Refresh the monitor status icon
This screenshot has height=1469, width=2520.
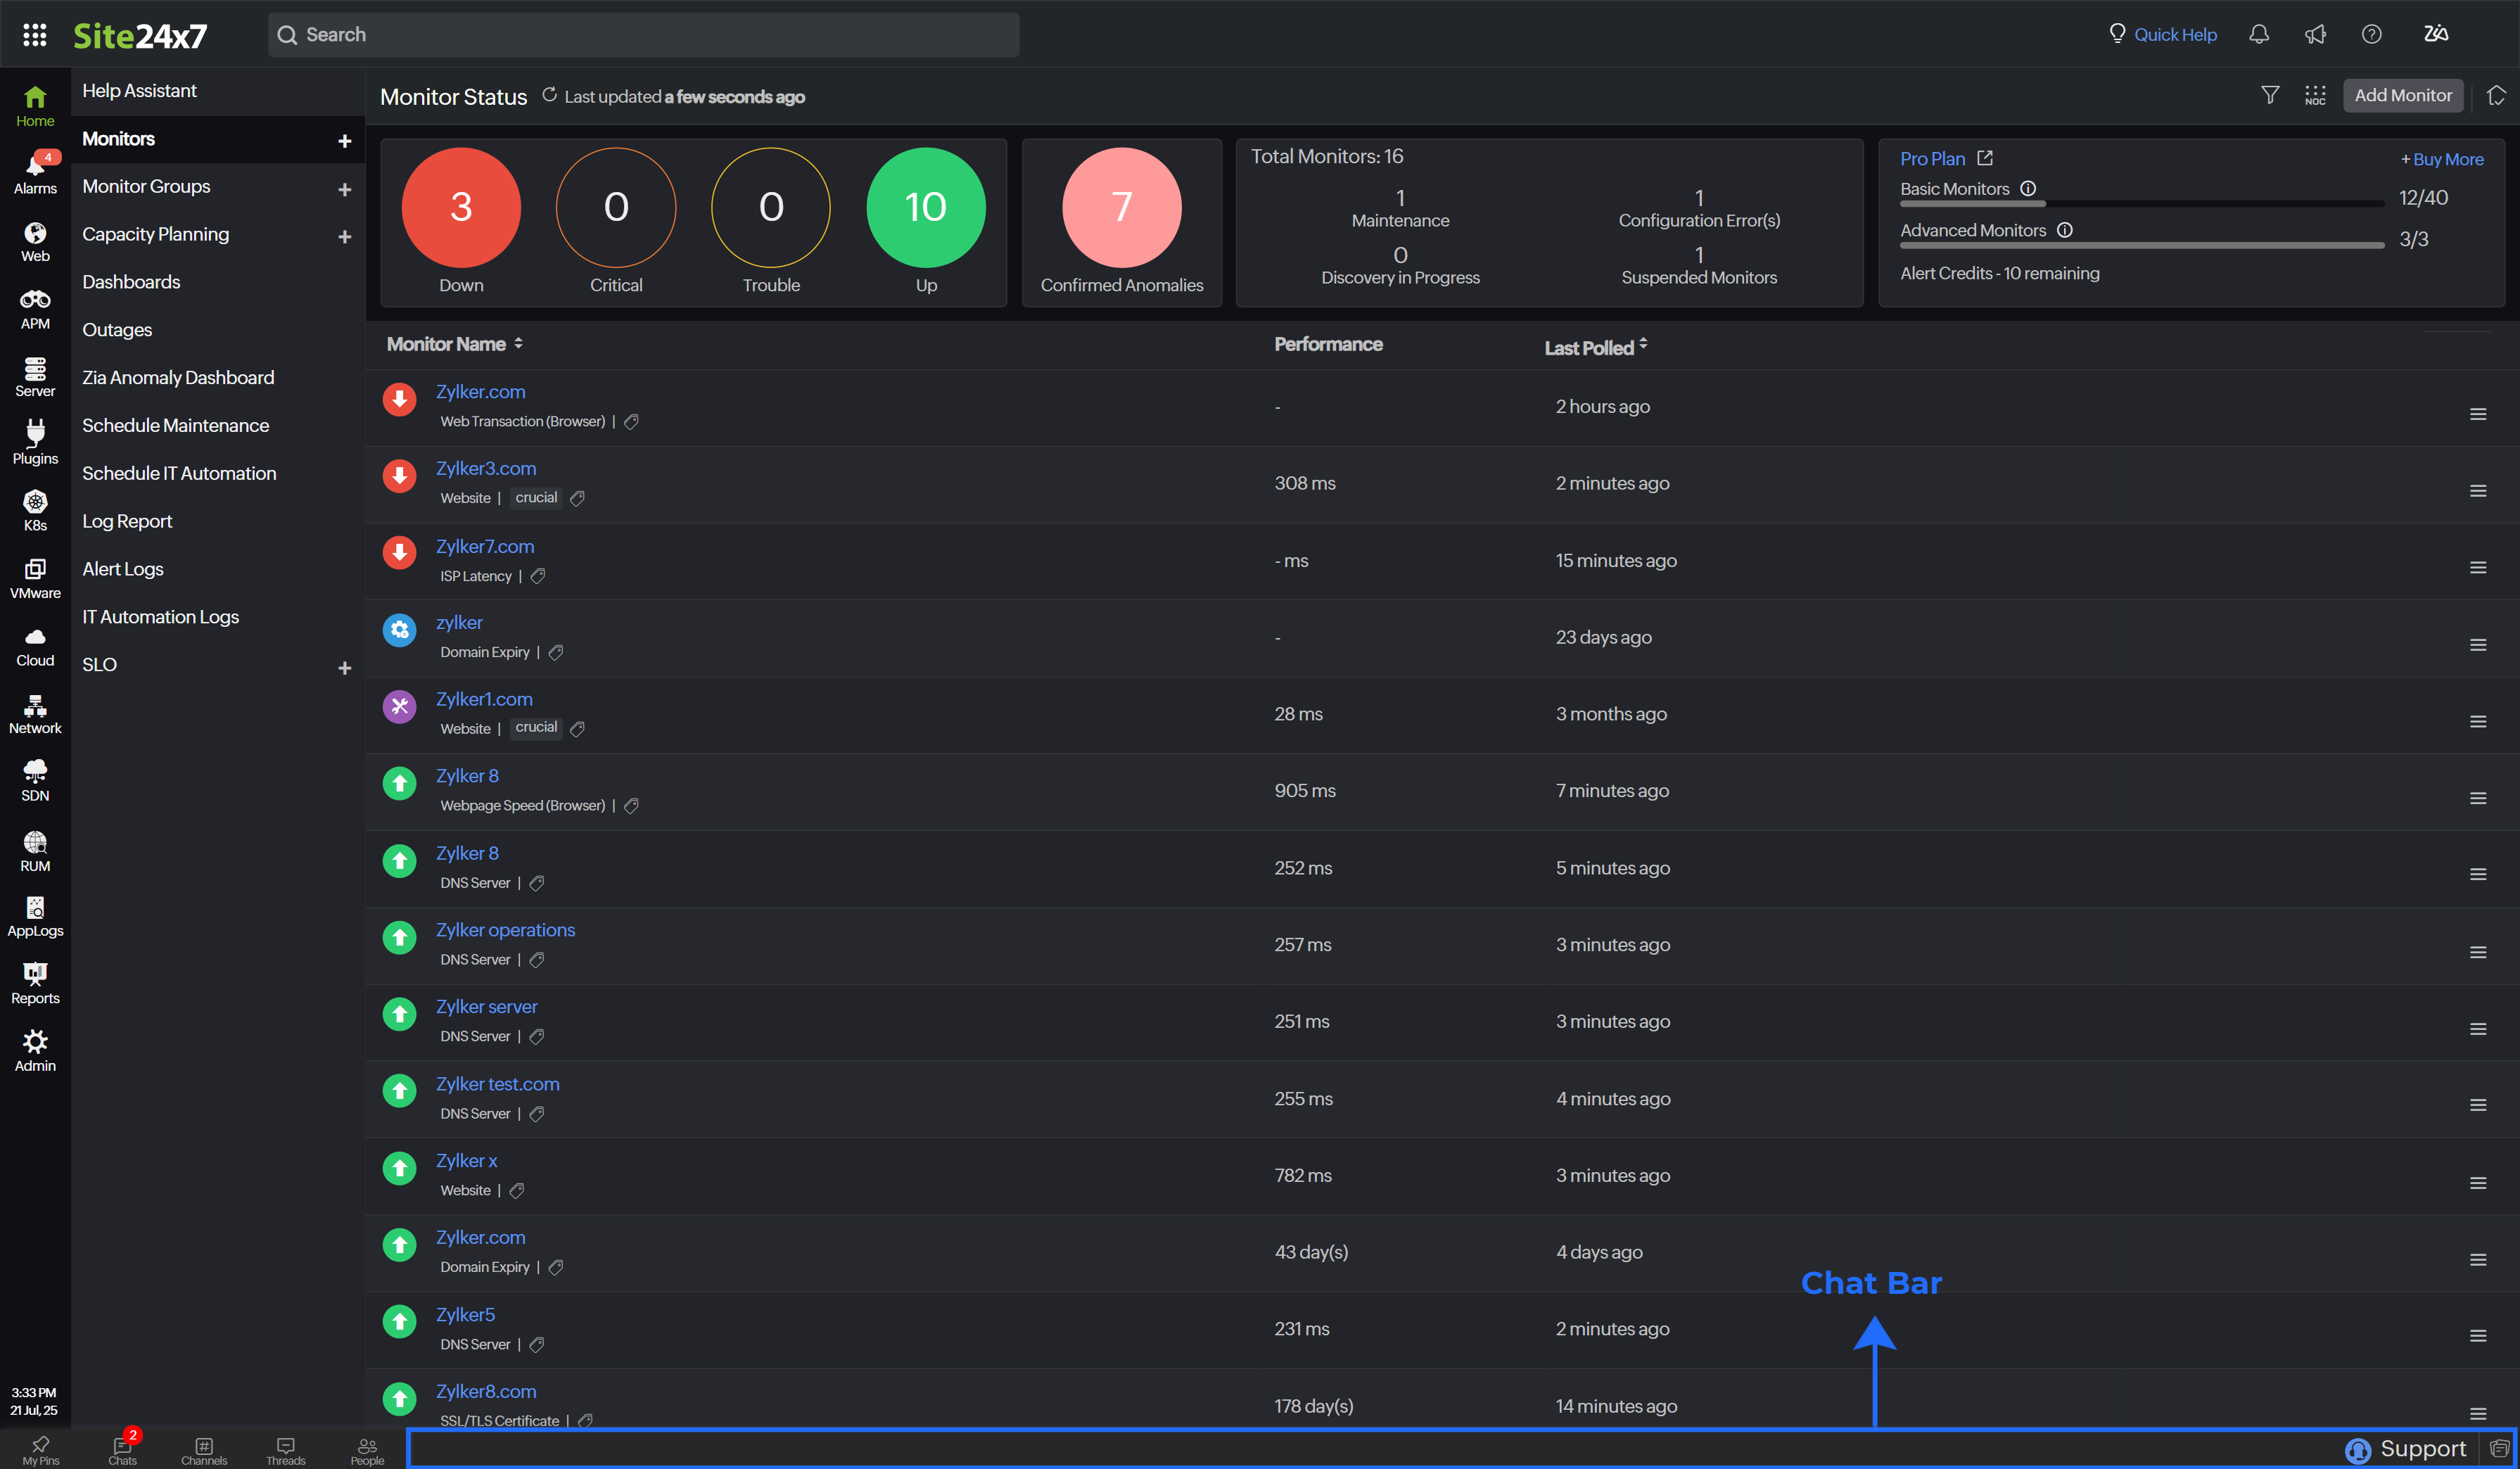coord(549,95)
